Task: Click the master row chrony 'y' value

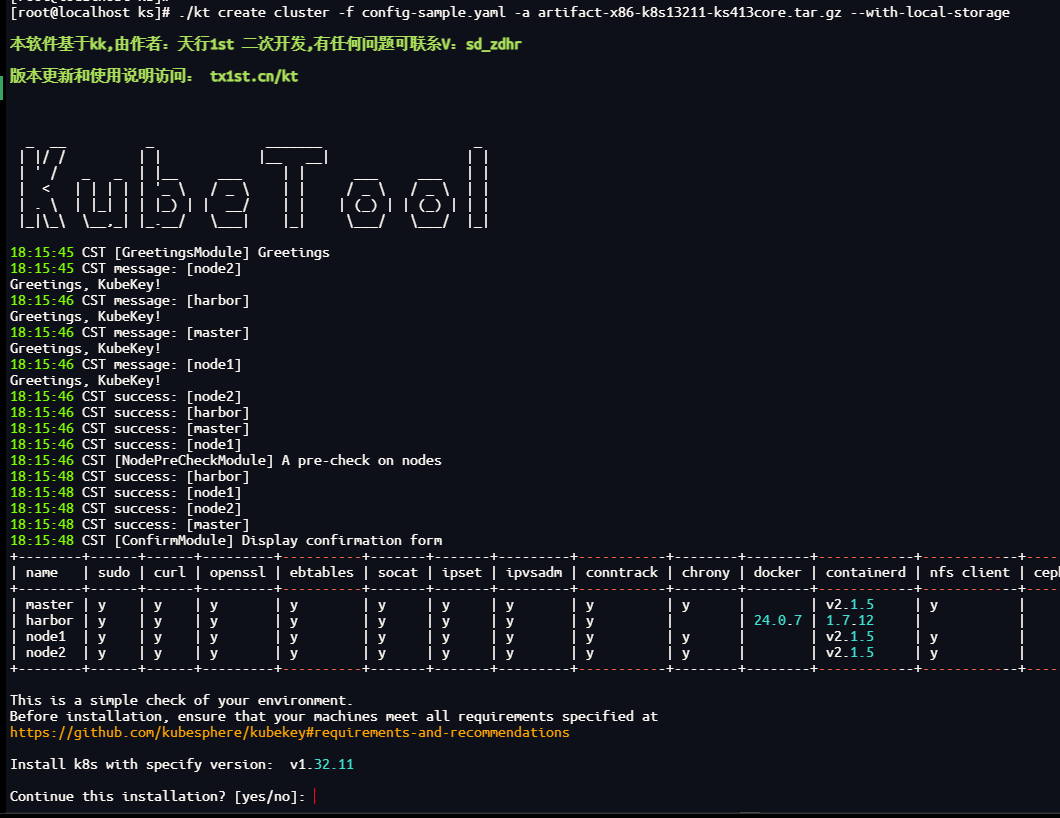Action: pyautogui.click(x=685, y=605)
